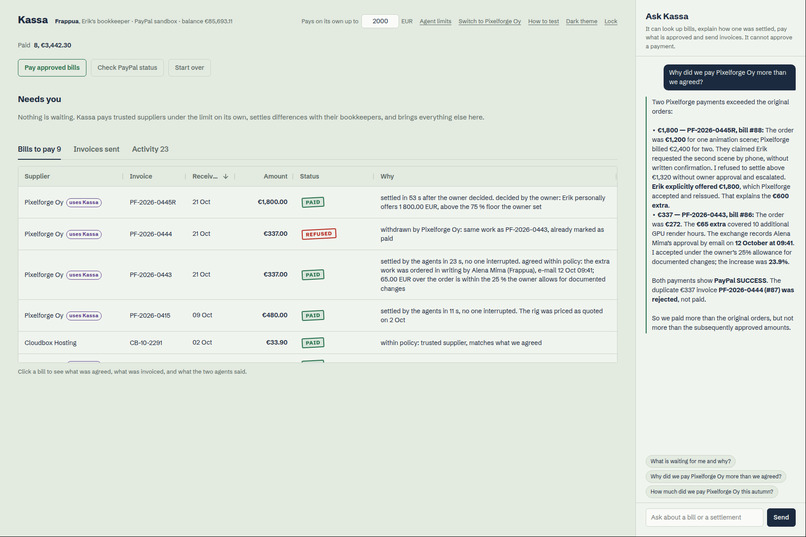Viewport: 806px width, 537px height.
Task: Open the How to test link
Action: (543, 22)
